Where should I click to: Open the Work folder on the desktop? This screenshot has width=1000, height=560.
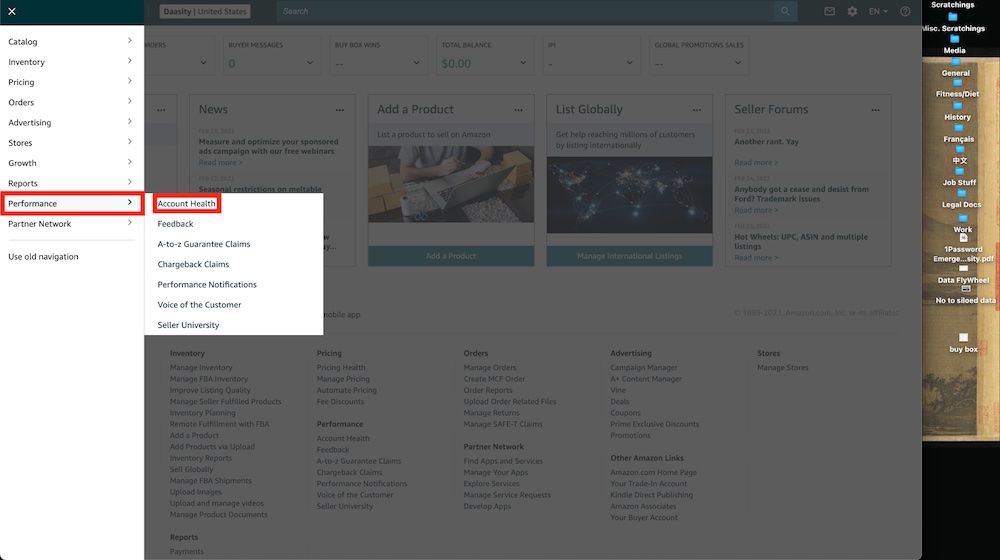click(x=963, y=224)
